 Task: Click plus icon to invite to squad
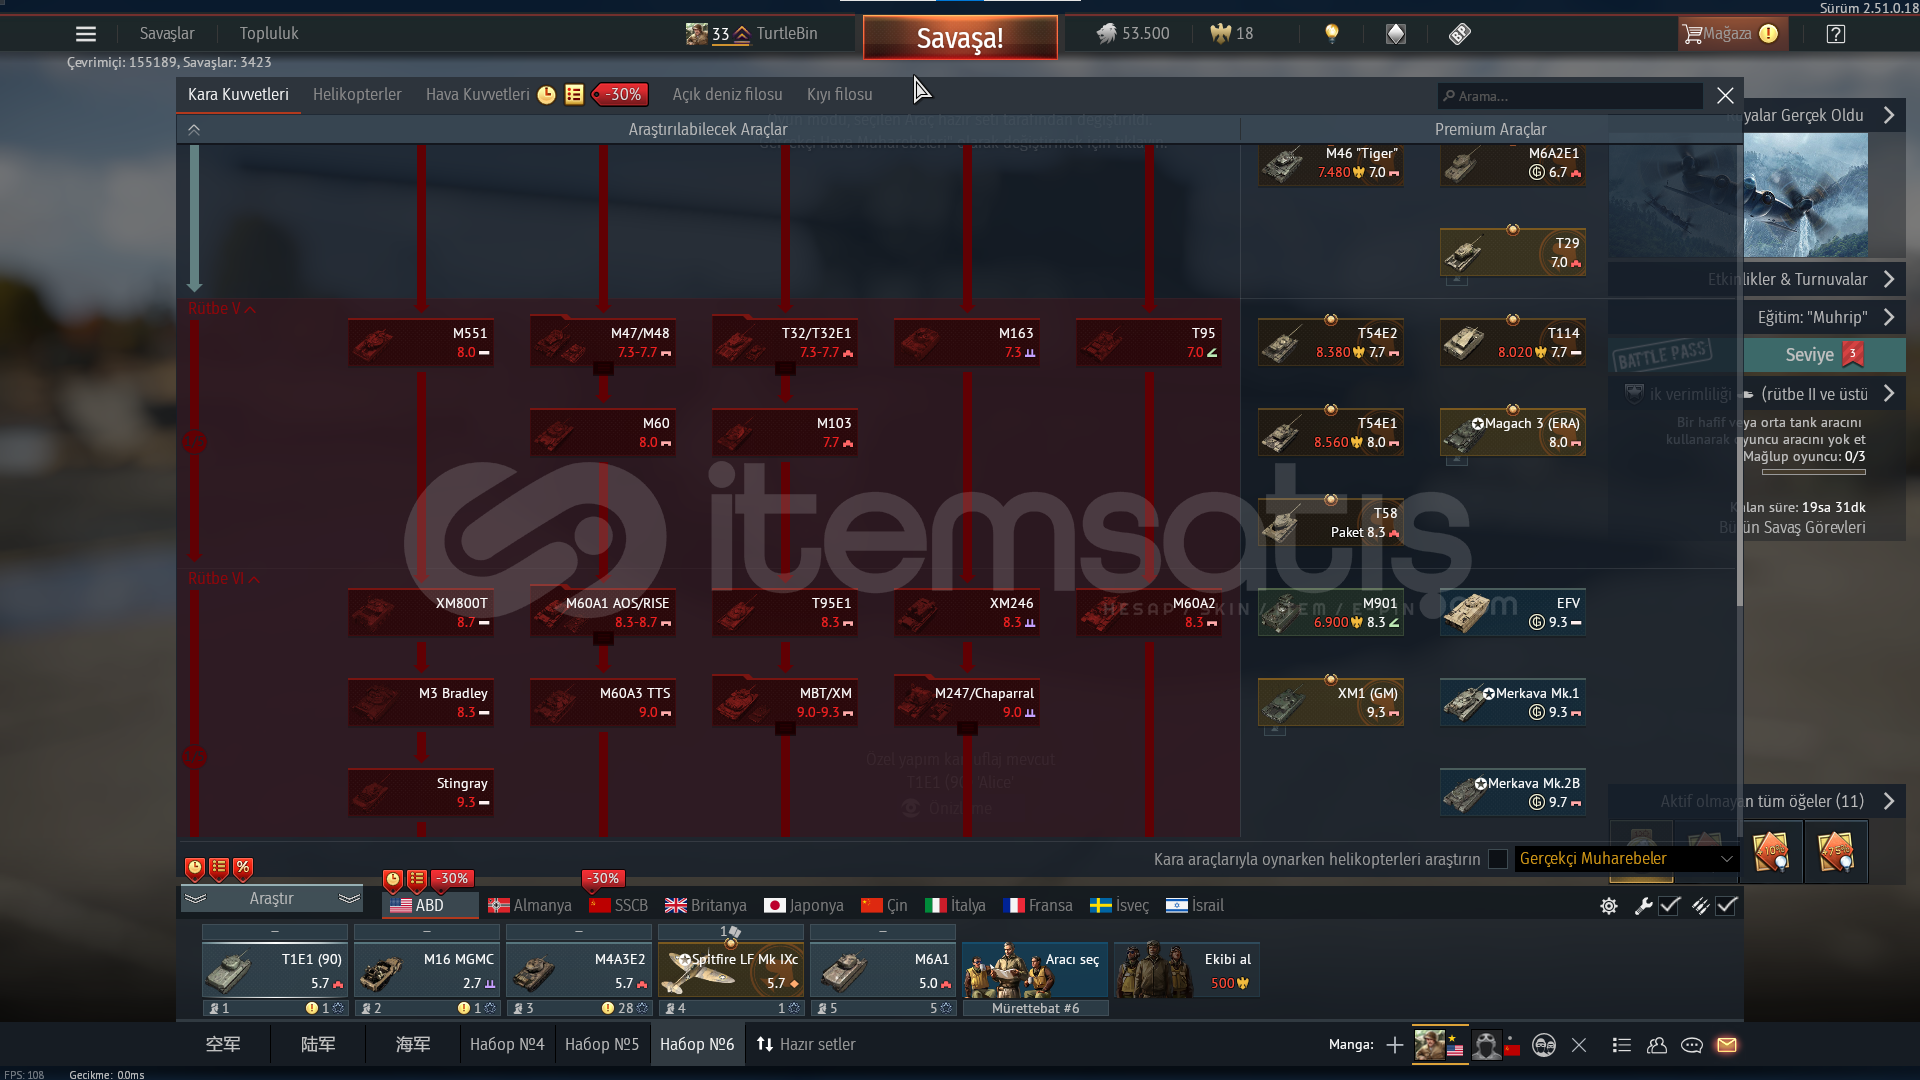1395,1045
